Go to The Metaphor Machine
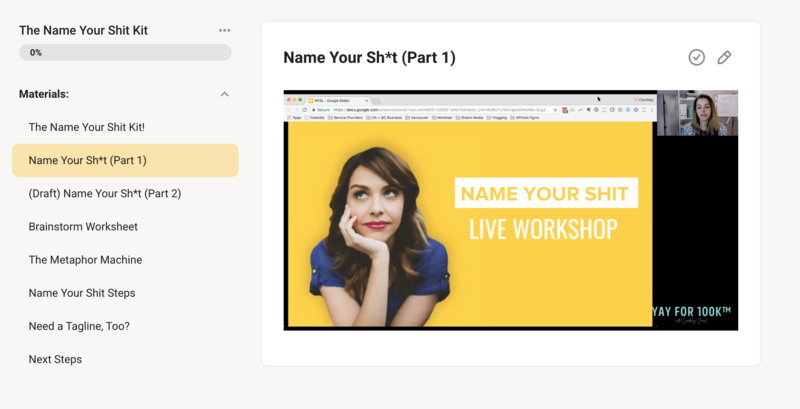This screenshot has height=409, width=800. tap(85, 259)
